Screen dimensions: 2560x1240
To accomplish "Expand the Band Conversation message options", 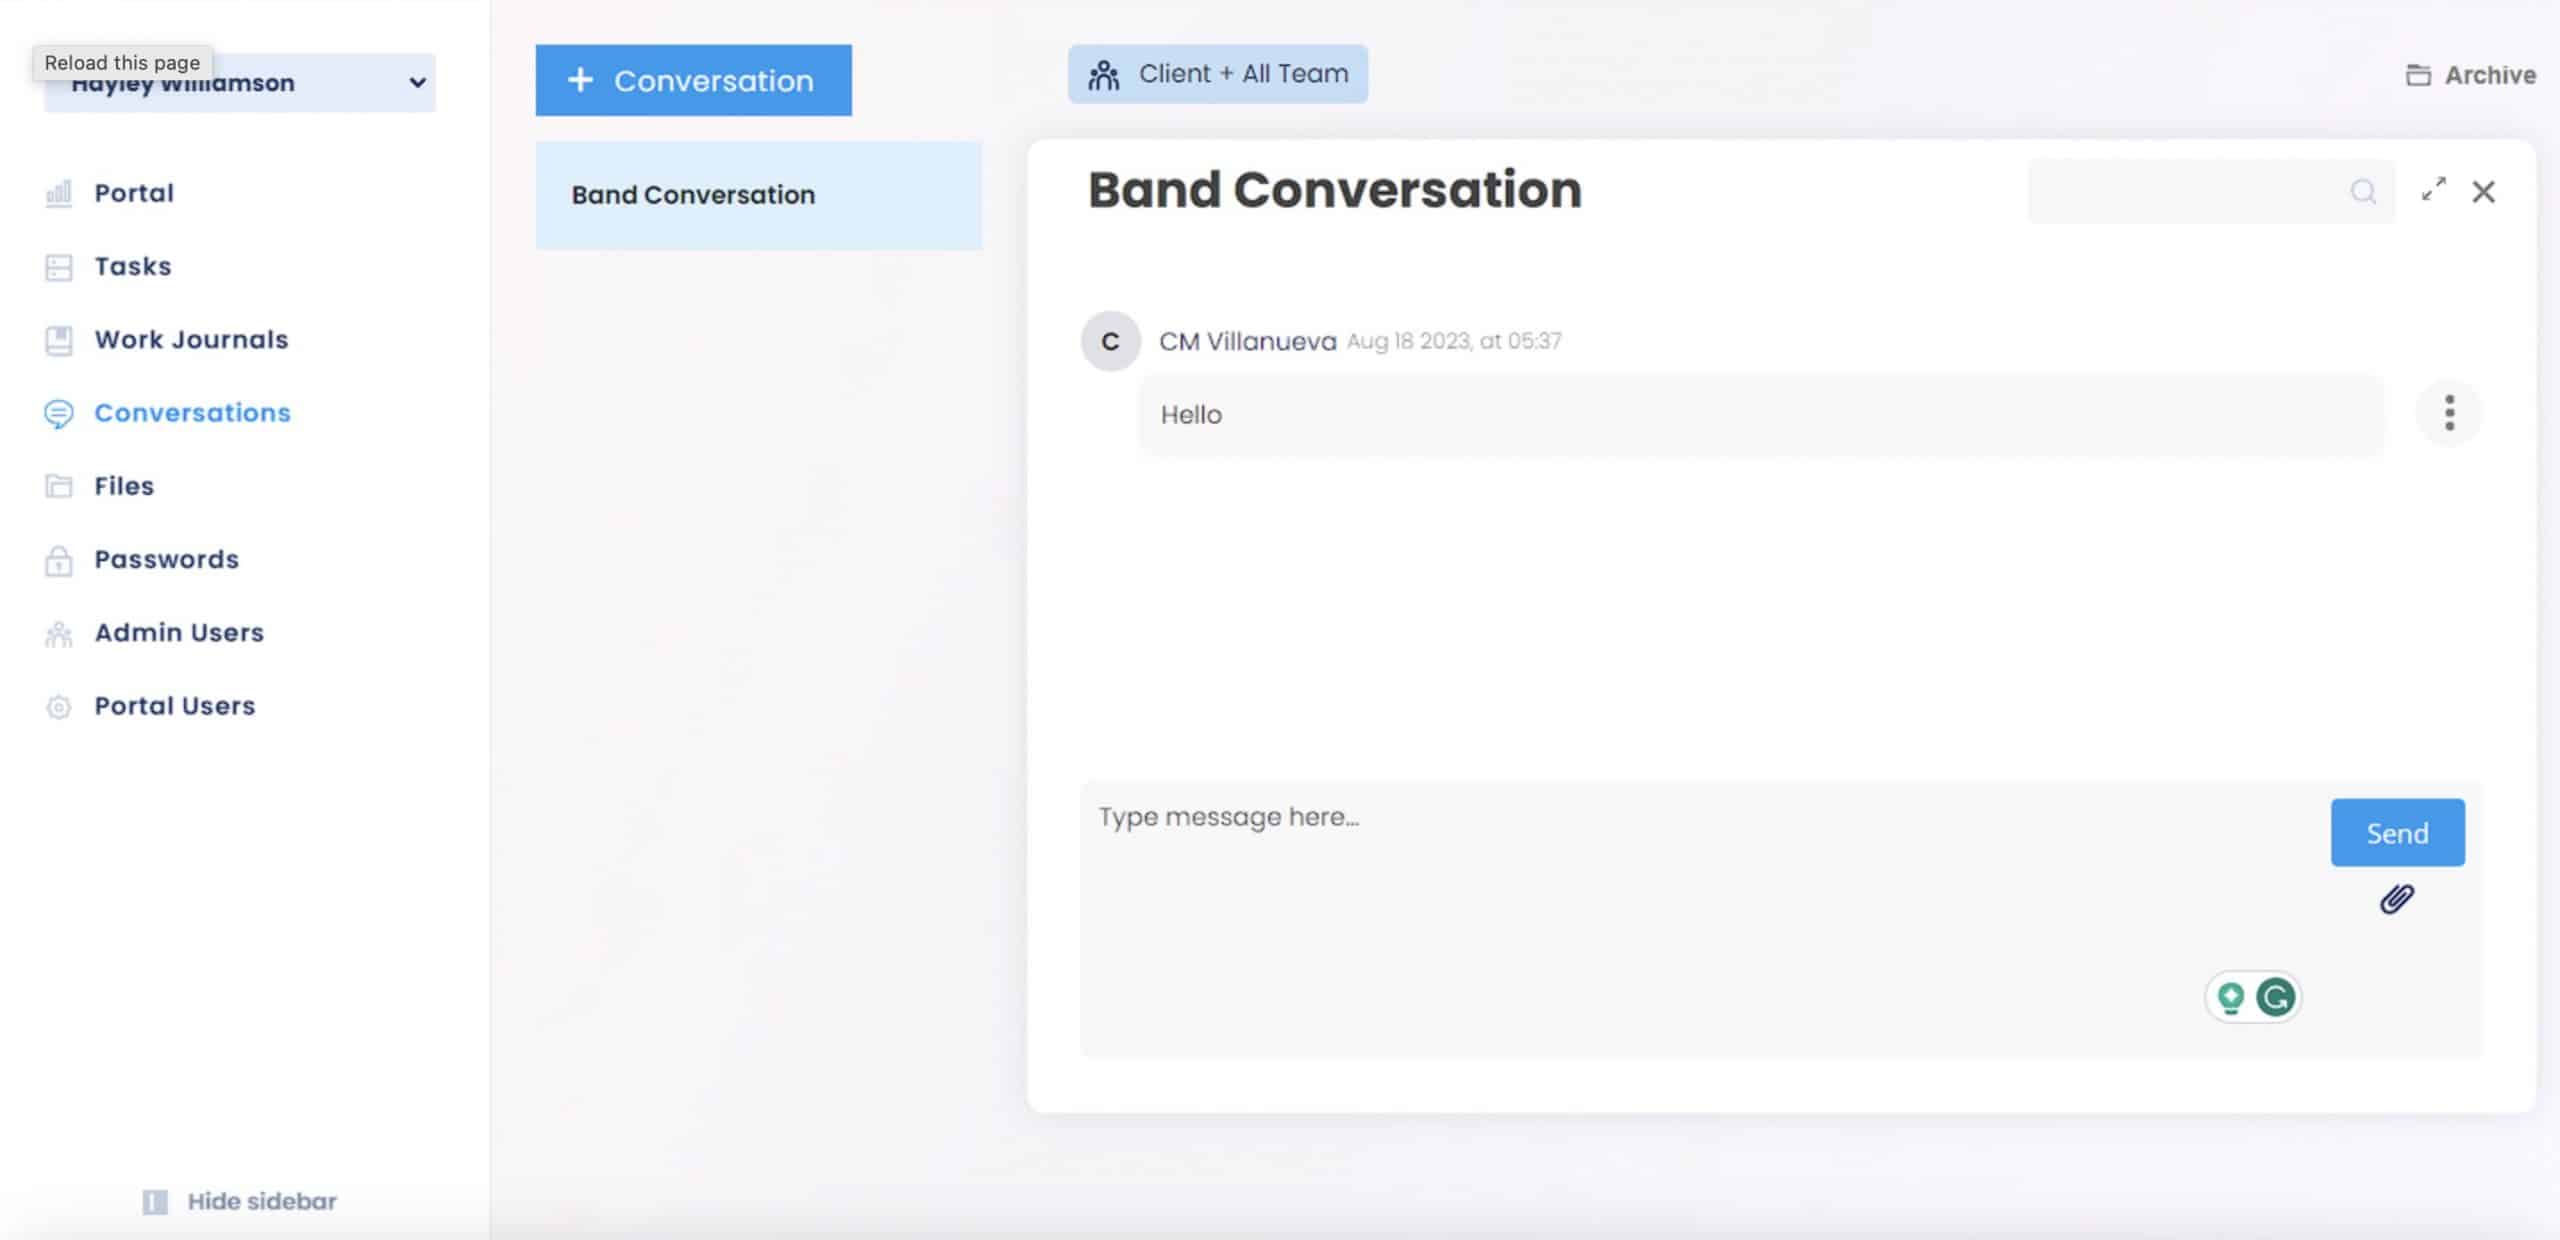I will tap(2449, 413).
